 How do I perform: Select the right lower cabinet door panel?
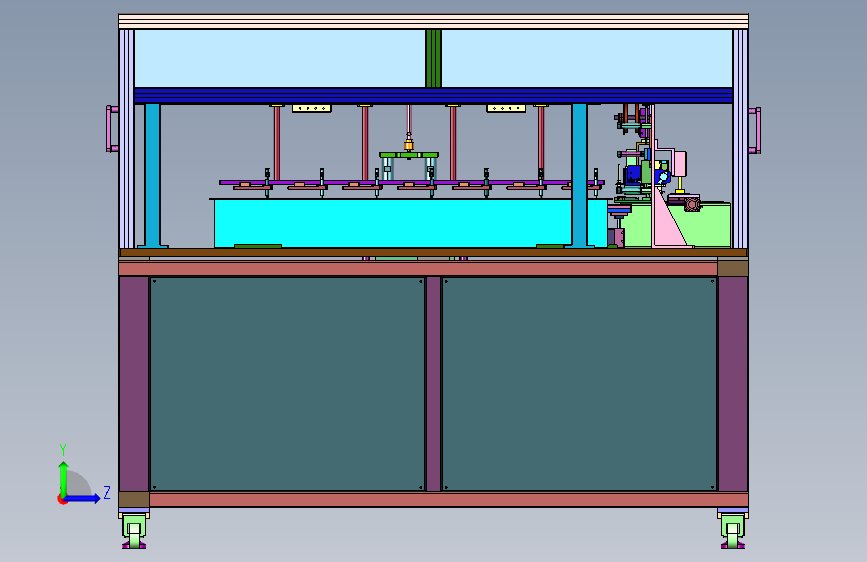point(579,384)
